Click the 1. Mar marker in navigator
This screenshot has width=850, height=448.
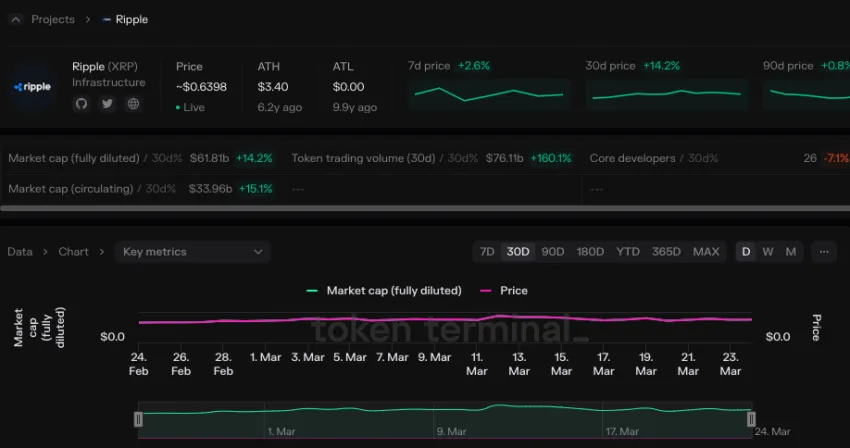tap(281, 432)
